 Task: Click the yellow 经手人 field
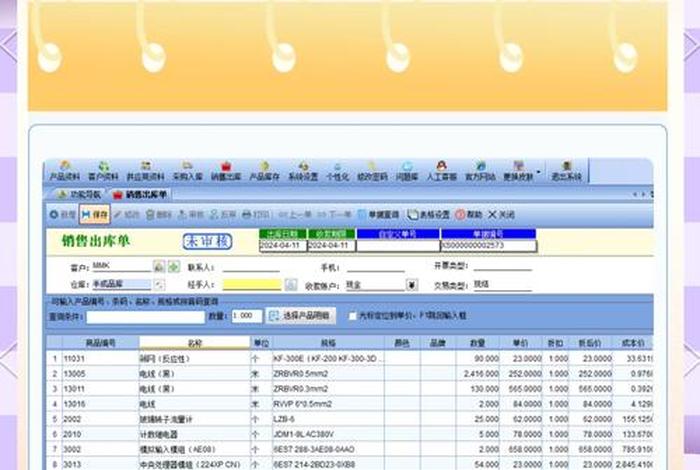[251, 285]
